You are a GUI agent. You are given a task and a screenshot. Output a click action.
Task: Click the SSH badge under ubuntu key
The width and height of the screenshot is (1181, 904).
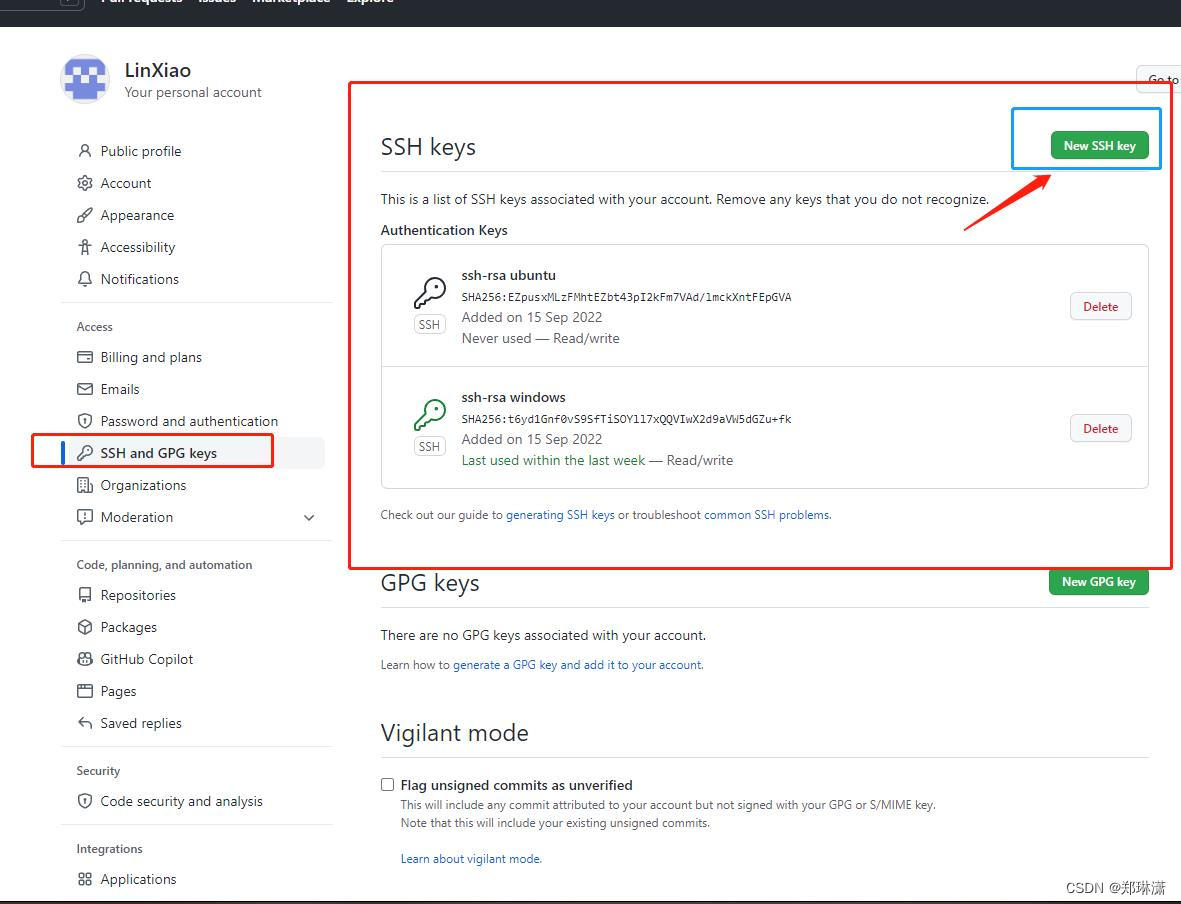tap(429, 325)
